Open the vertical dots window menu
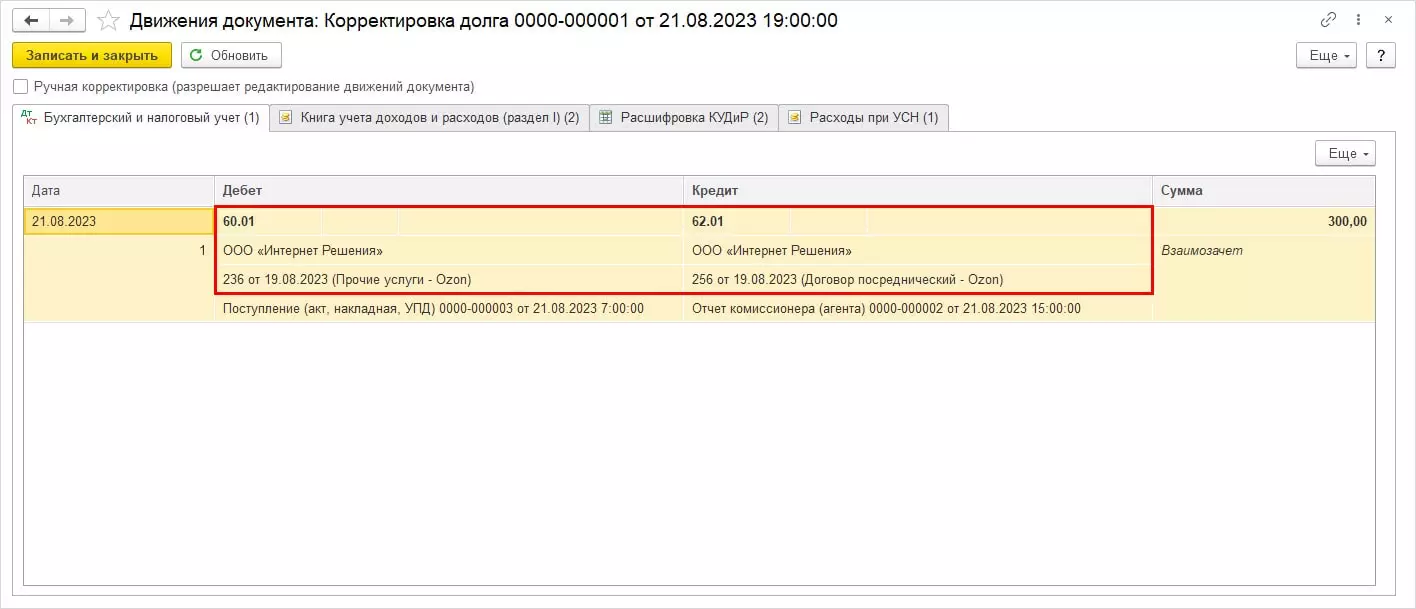This screenshot has height=609, width=1416. (x=1360, y=19)
